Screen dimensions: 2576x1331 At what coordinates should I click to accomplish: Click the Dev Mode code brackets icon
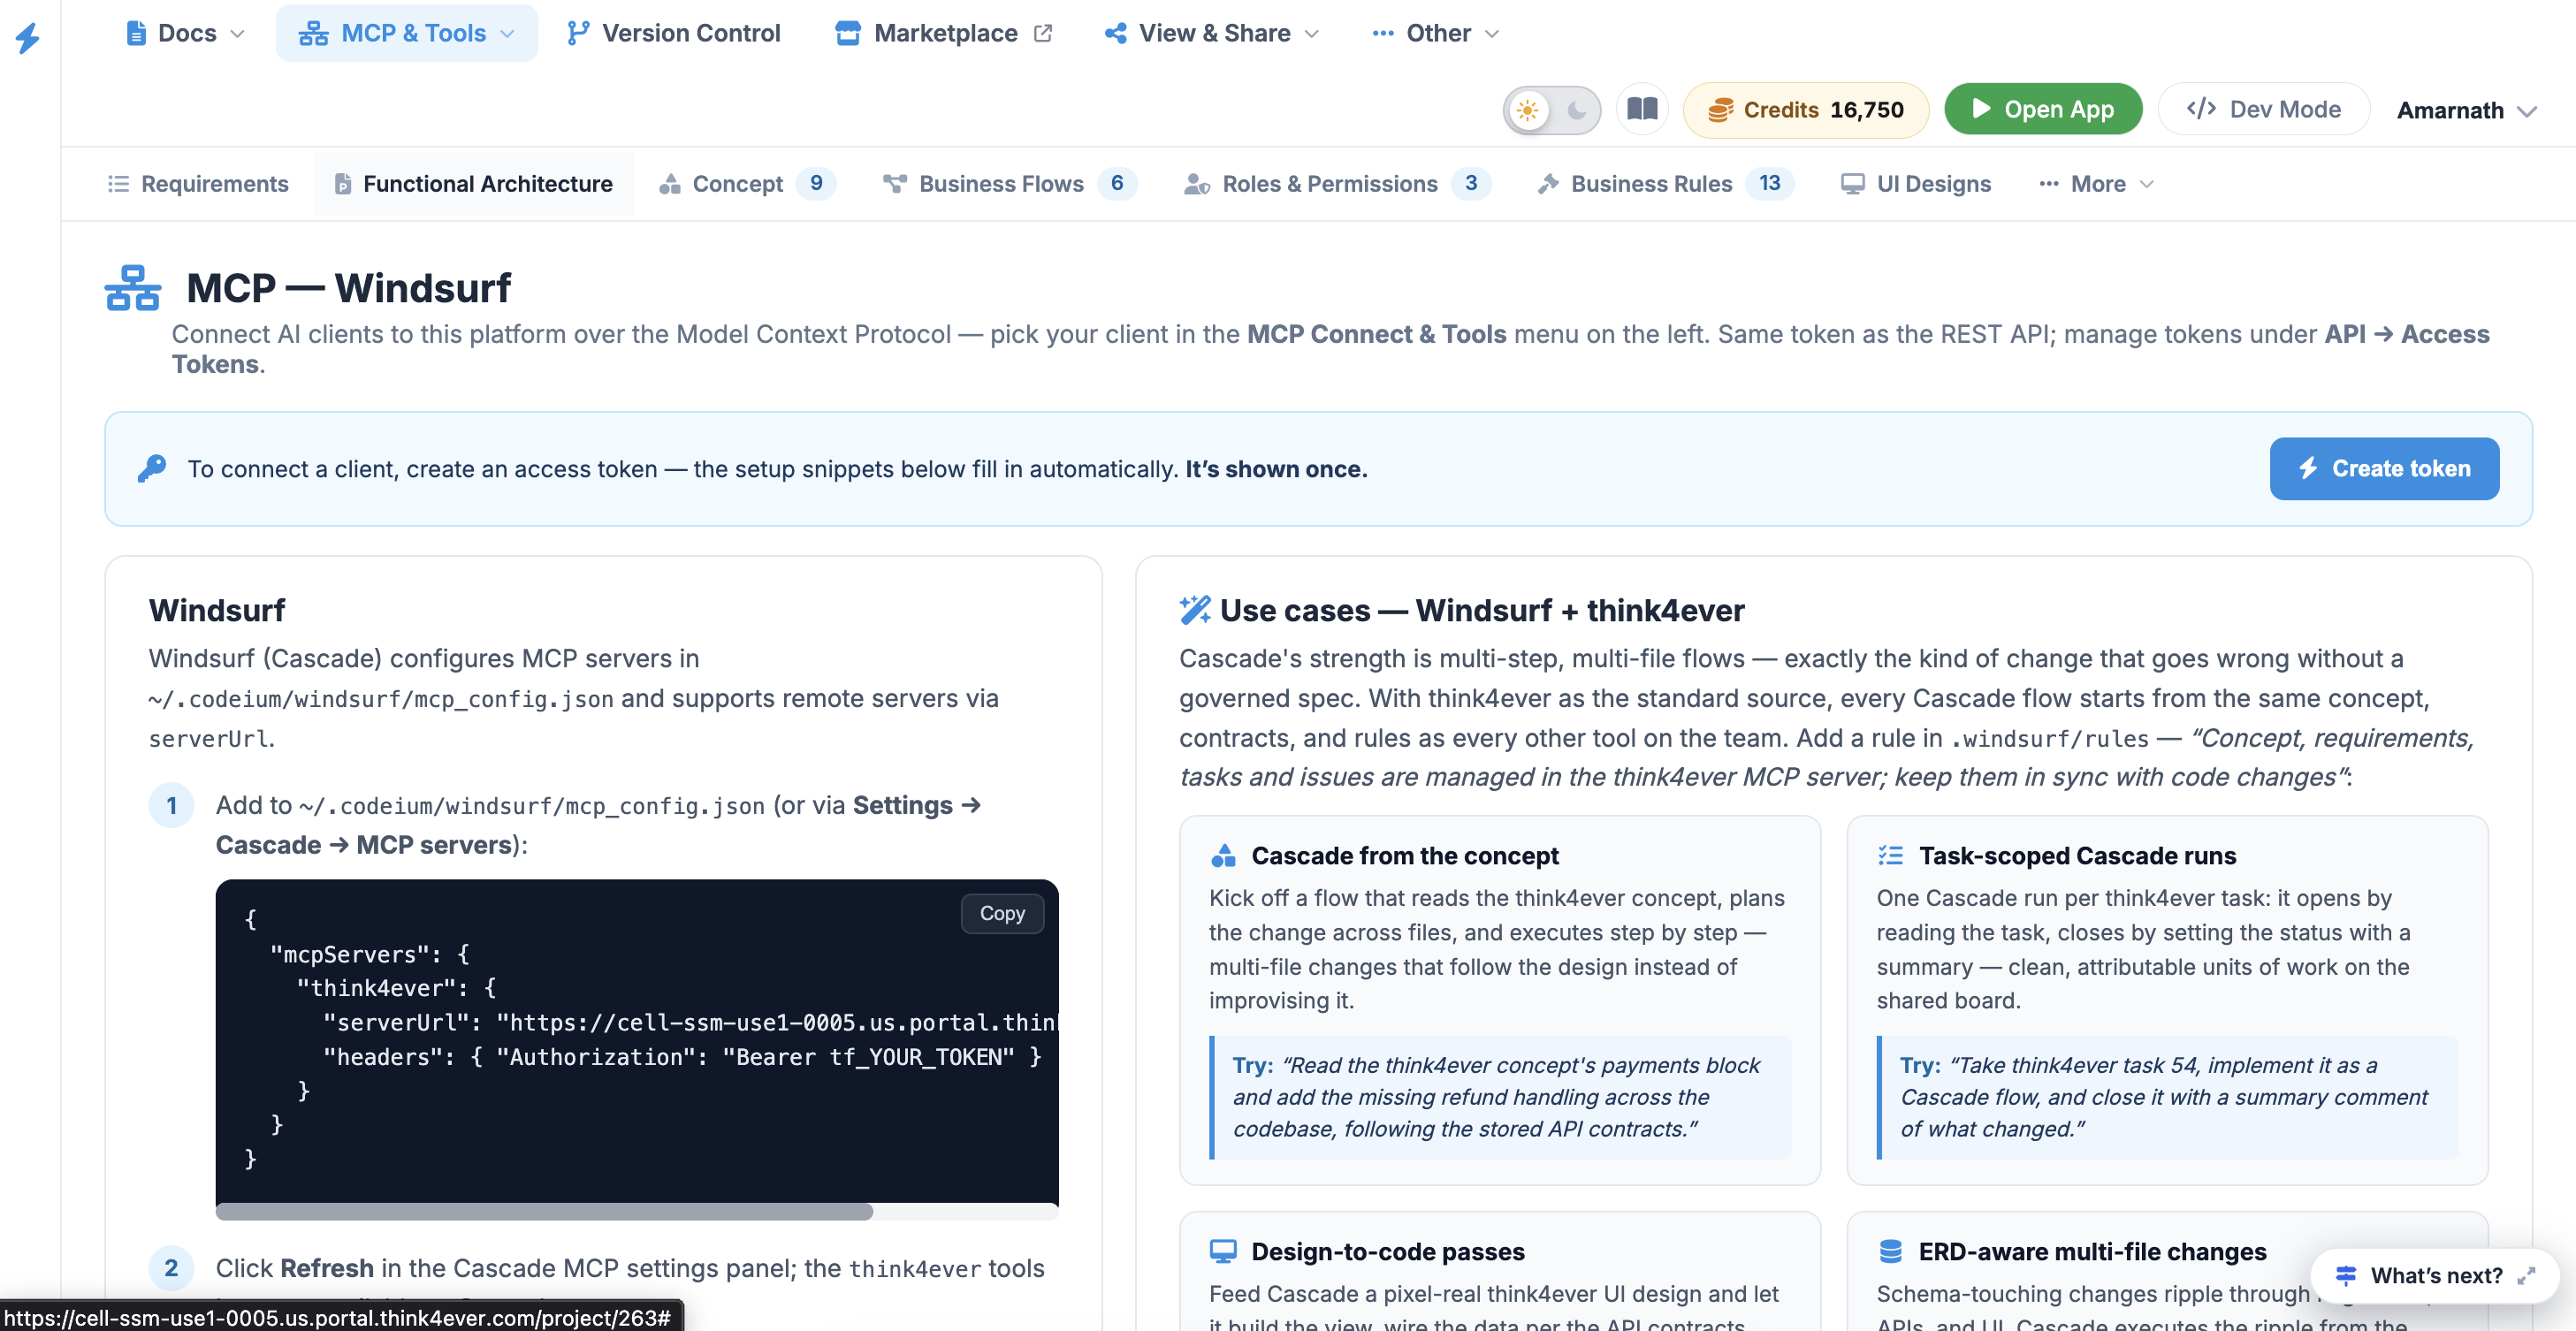click(x=2201, y=109)
